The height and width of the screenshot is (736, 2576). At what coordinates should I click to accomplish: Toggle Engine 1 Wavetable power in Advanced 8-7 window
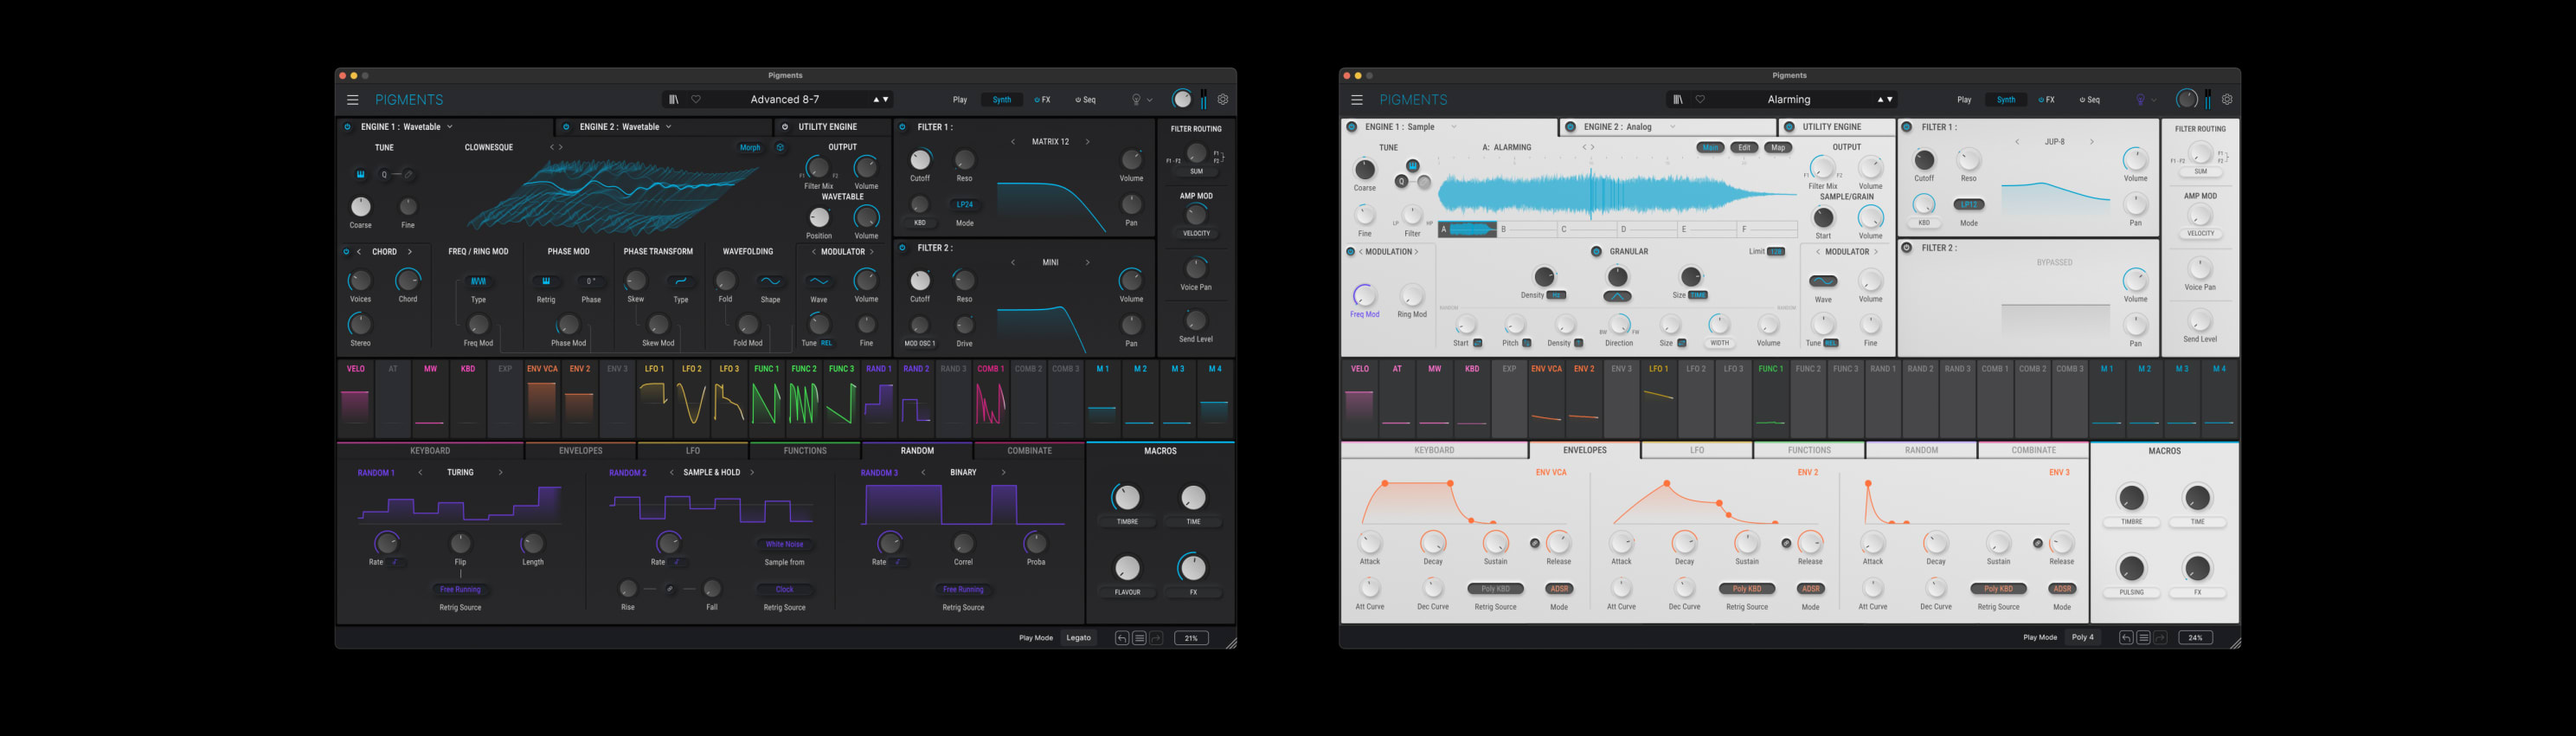pos(347,127)
